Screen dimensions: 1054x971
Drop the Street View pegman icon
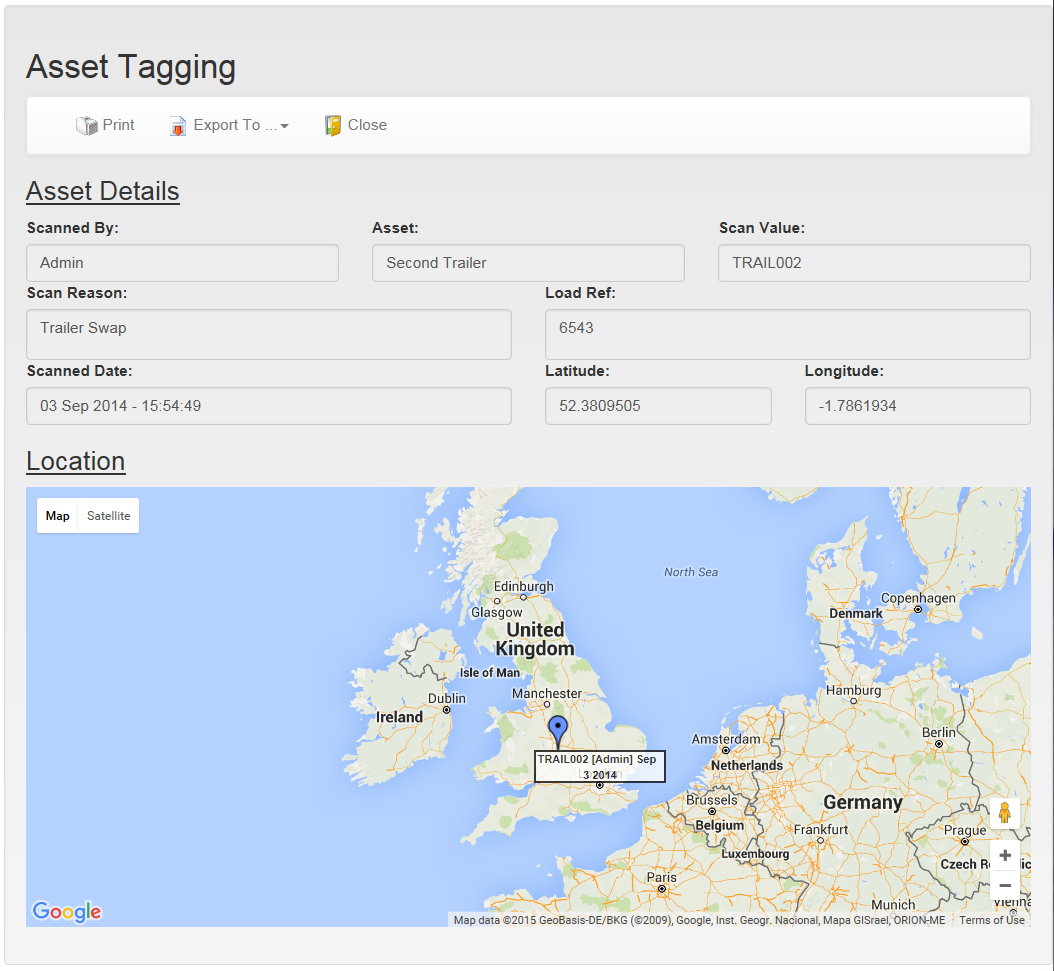1005,813
